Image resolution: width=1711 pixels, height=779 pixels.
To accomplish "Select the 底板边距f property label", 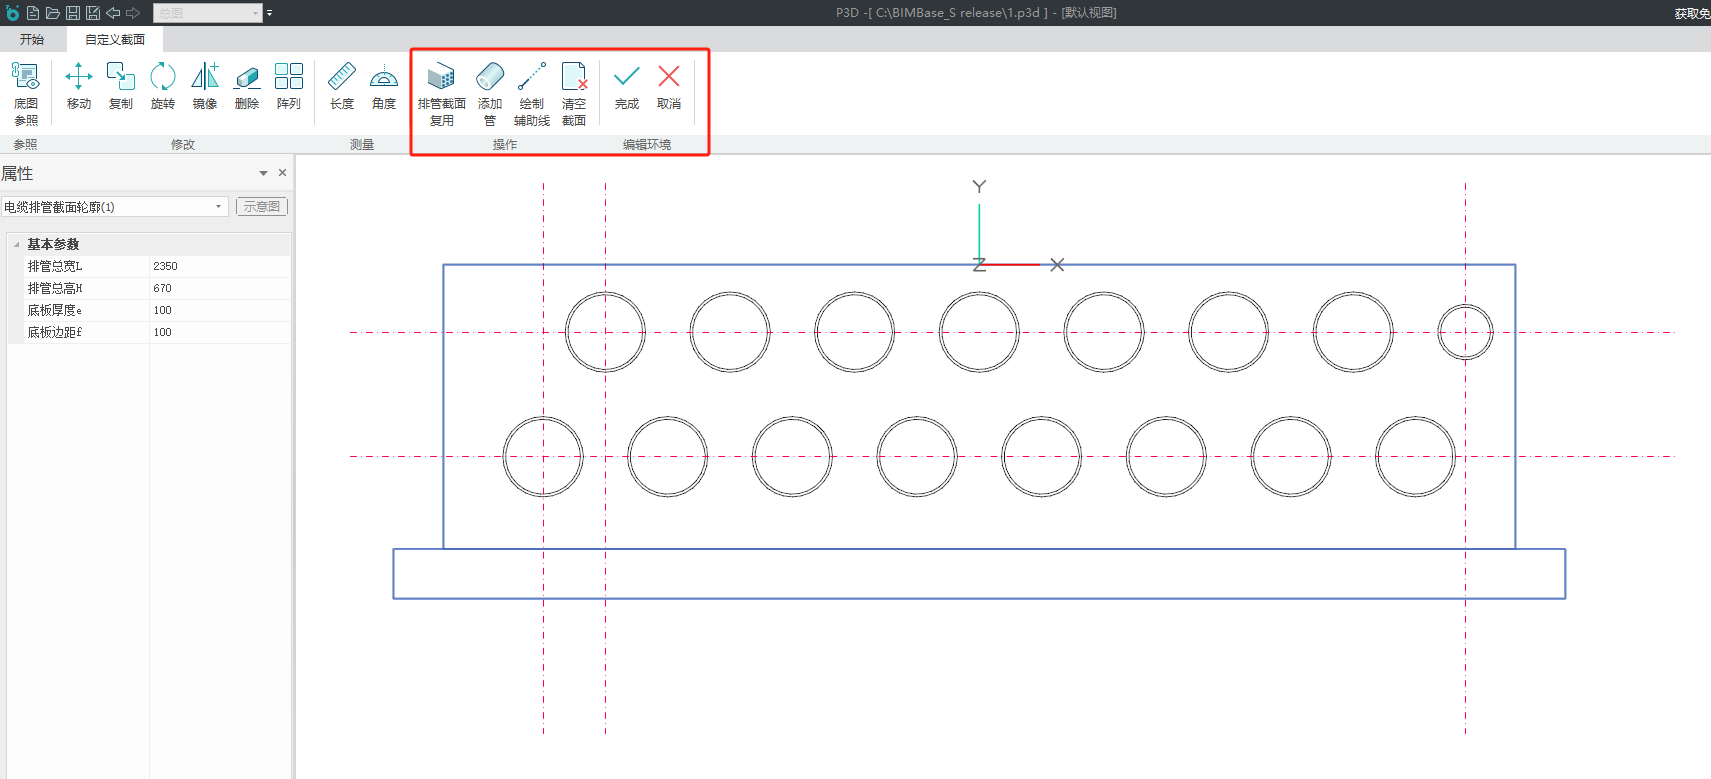I will coord(55,332).
